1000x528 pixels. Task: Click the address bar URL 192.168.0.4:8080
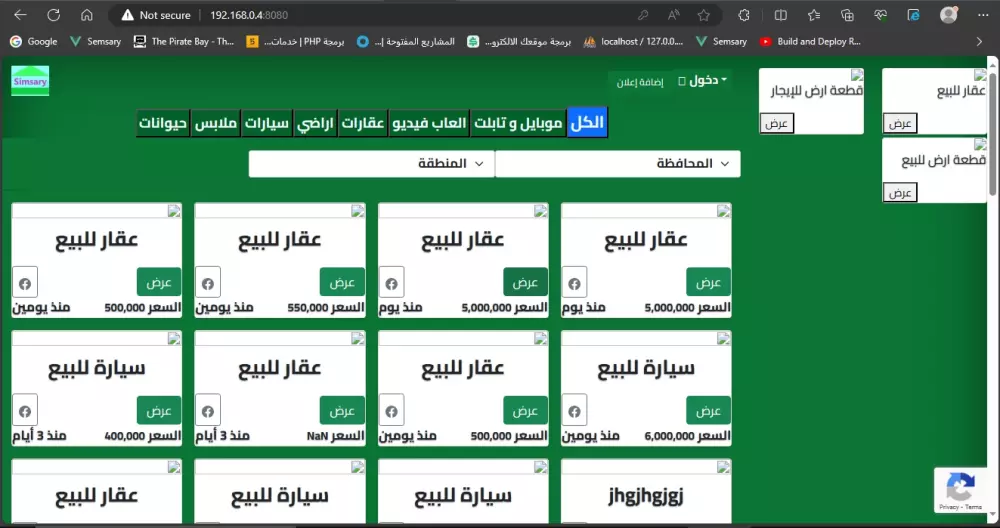click(x=249, y=15)
